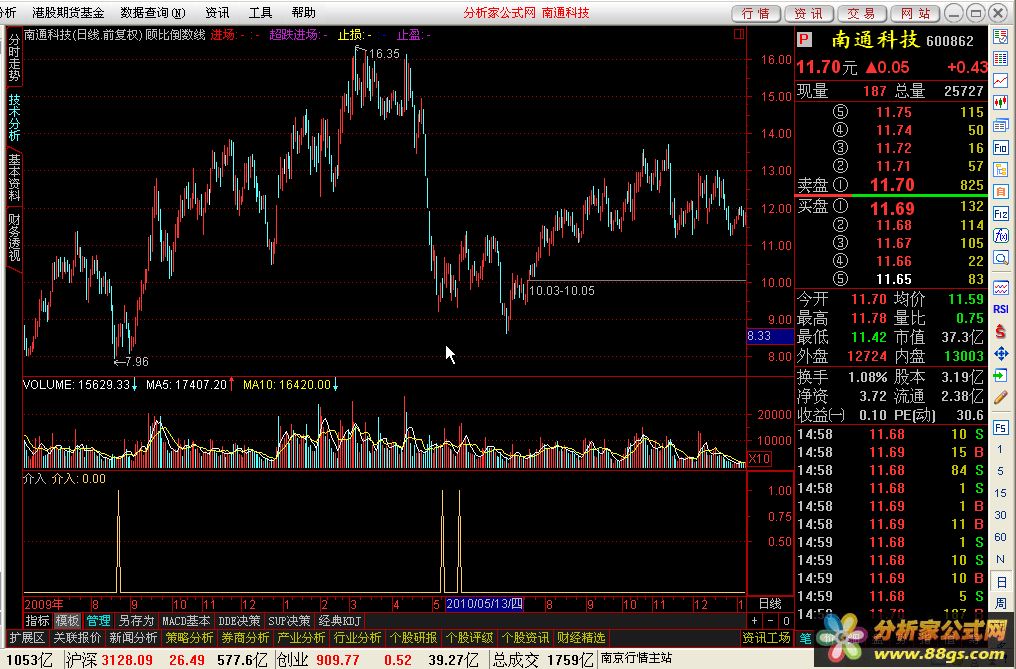
Task: Click the 资讯 button at top right
Action: 809,14
